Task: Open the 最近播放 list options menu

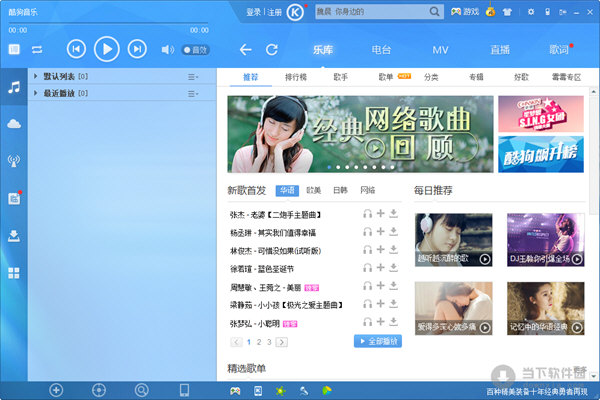Action: tap(193, 94)
